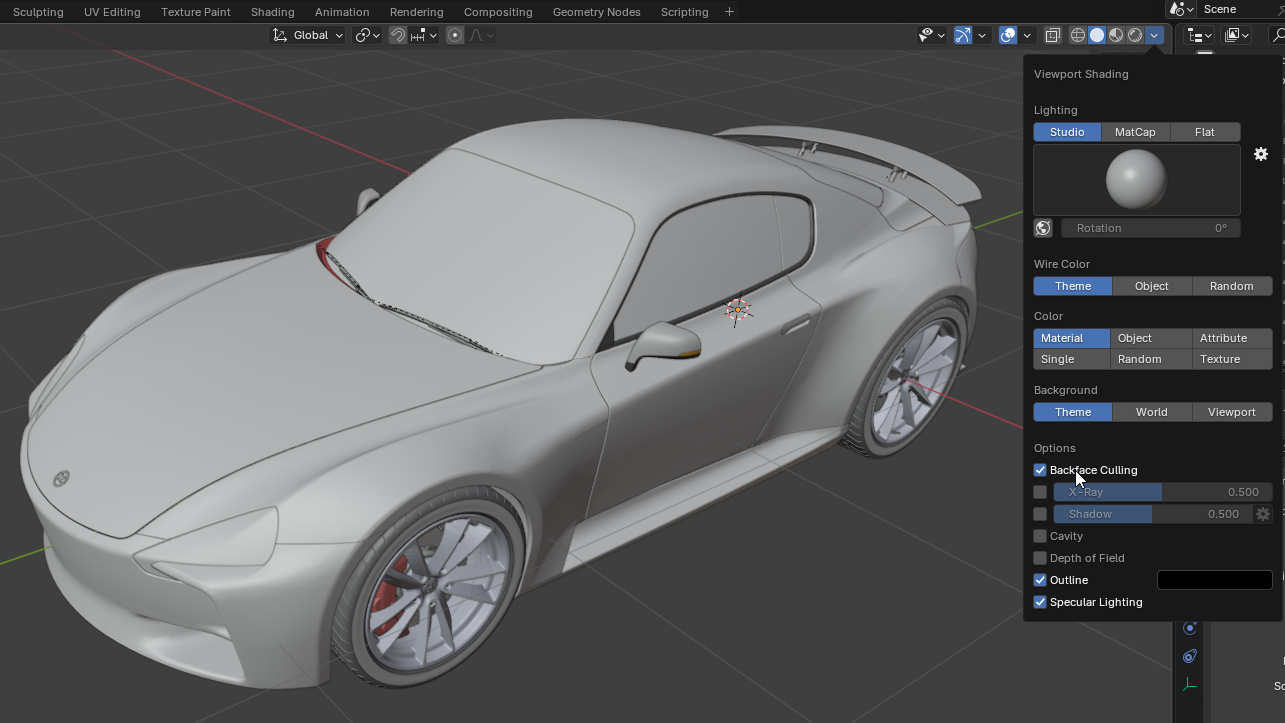
Task: Select MatCap lighting mode
Action: pos(1135,131)
